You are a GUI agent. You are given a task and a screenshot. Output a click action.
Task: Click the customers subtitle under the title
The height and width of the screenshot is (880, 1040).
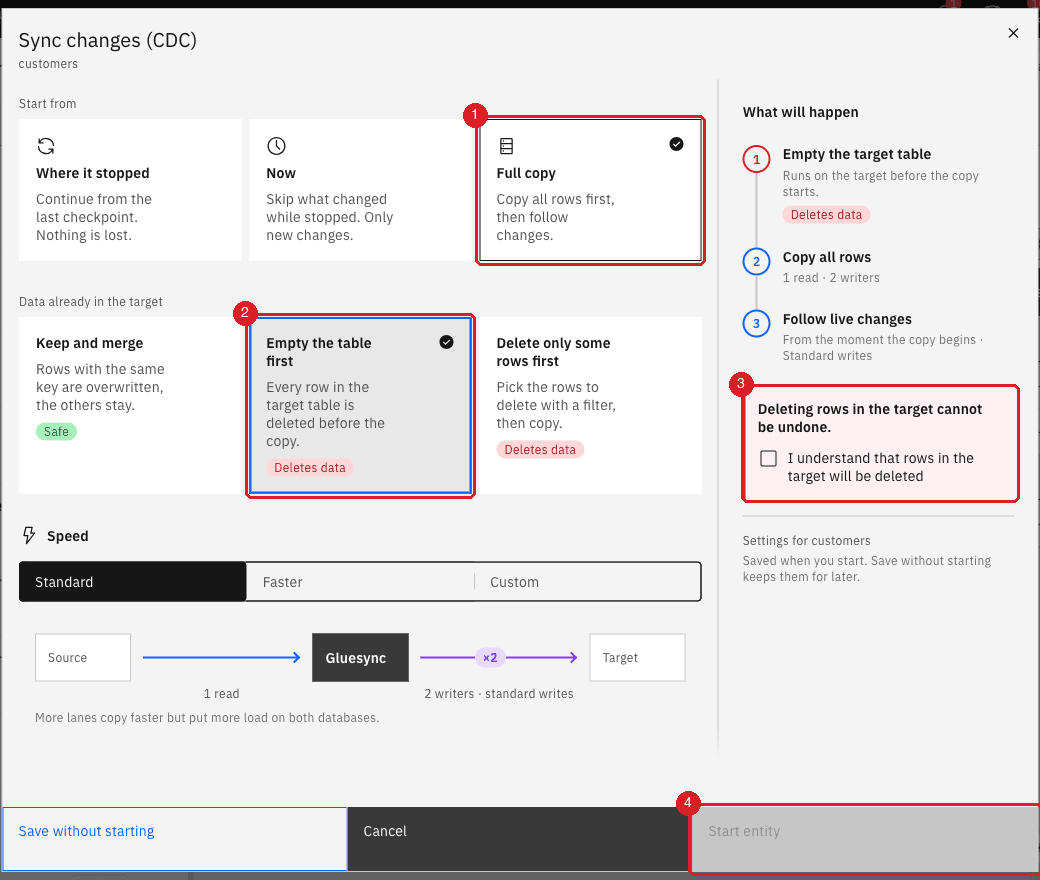[x=48, y=64]
